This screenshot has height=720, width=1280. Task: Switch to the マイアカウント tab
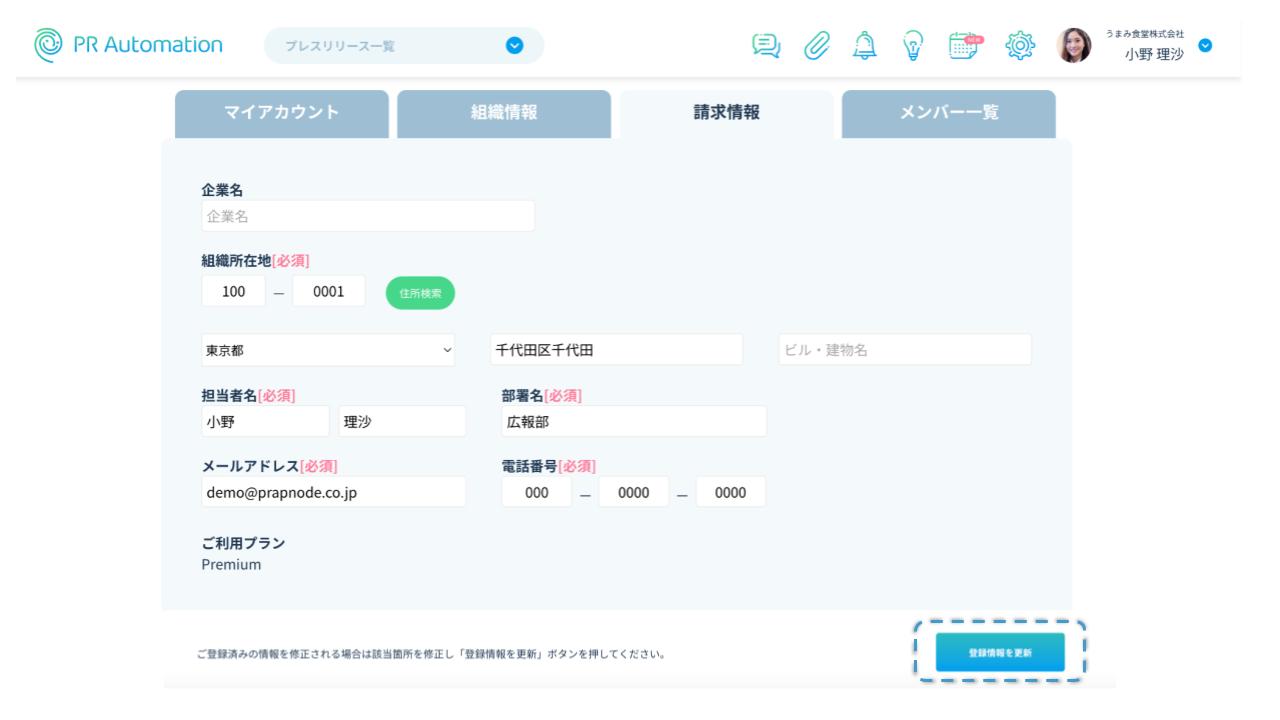(x=282, y=113)
